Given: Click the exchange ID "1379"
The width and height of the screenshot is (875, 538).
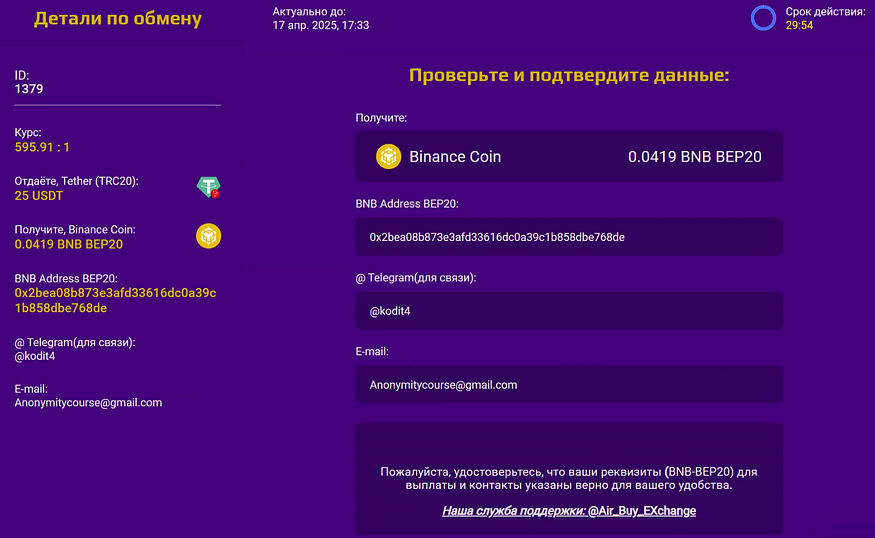Looking at the screenshot, I should pos(29,89).
